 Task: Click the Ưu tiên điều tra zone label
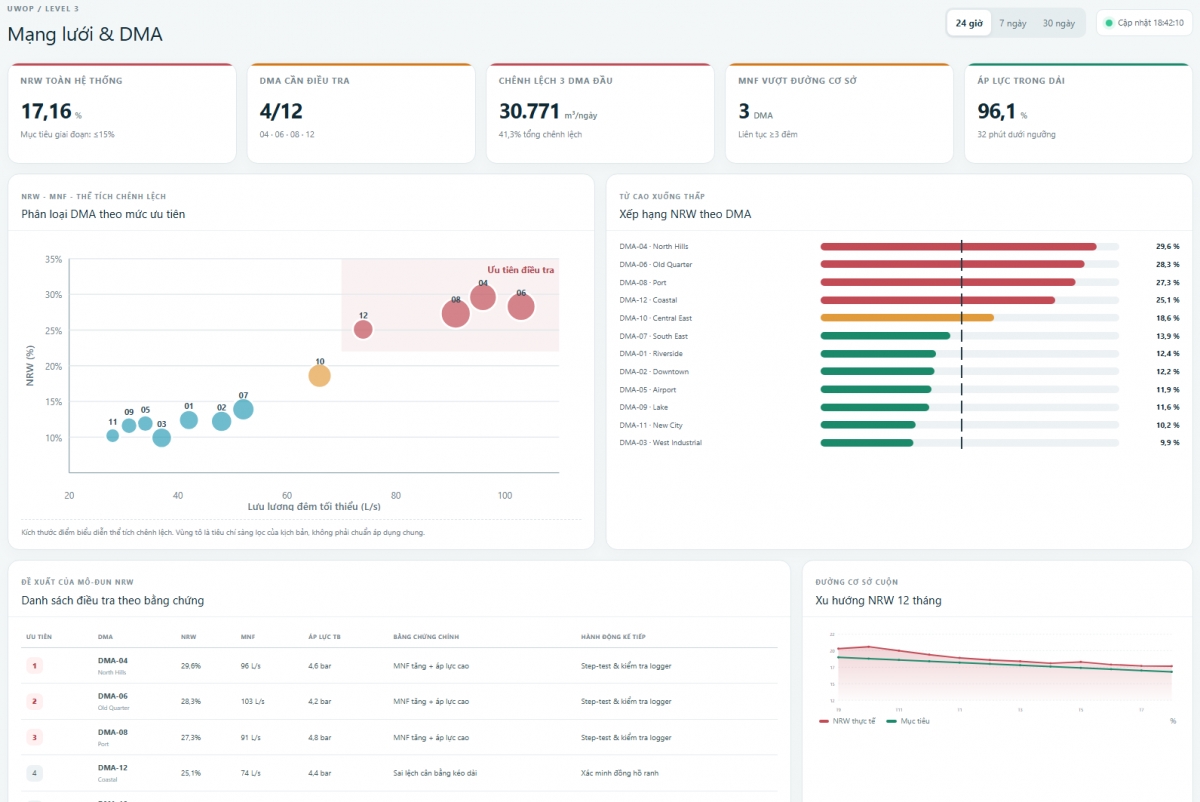click(520, 270)
